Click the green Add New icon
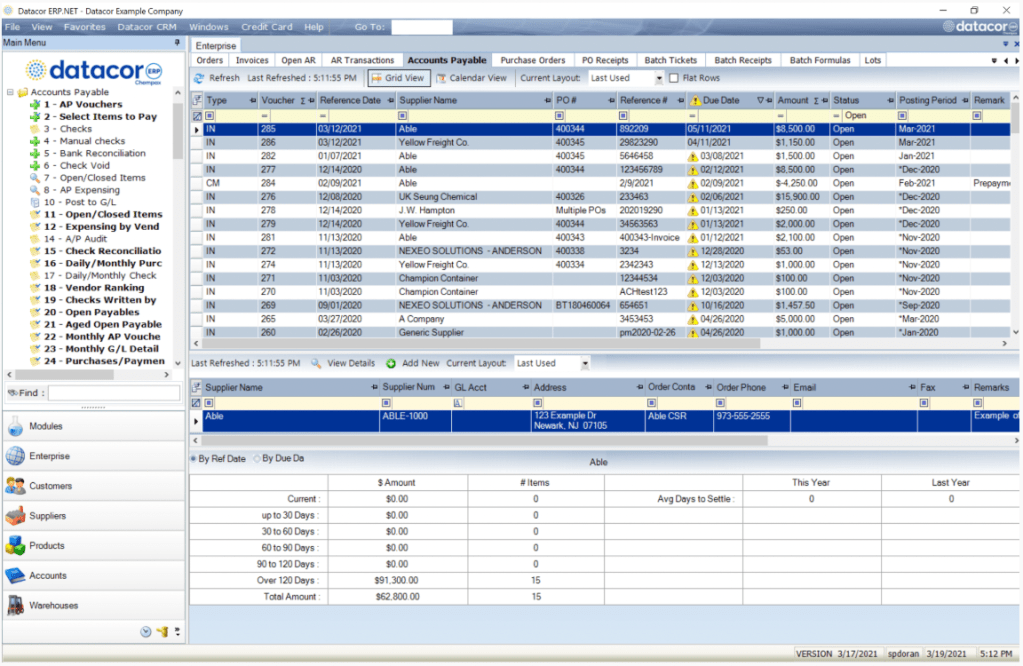This screenshot has width=1023, height=666. click(391, 364)
